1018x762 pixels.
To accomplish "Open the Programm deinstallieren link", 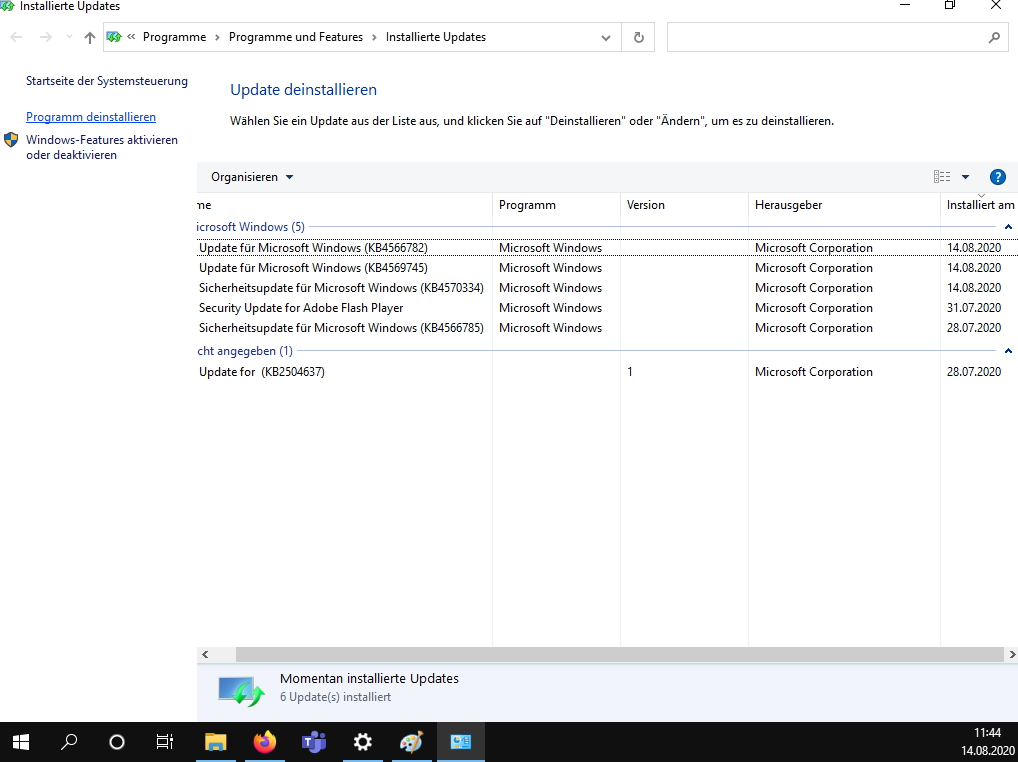I will 91,117.
